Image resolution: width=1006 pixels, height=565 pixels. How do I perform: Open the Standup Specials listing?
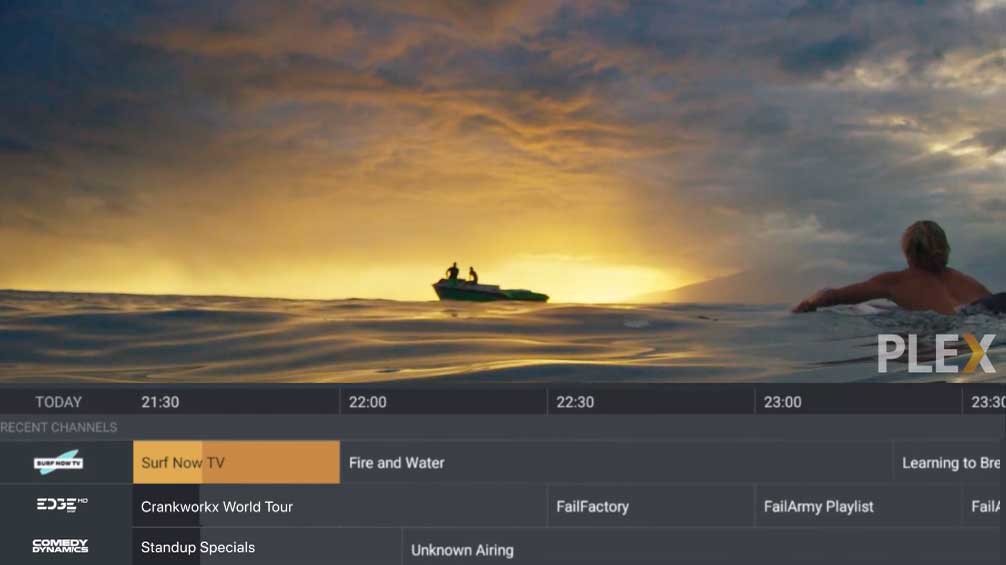(267, 547)
